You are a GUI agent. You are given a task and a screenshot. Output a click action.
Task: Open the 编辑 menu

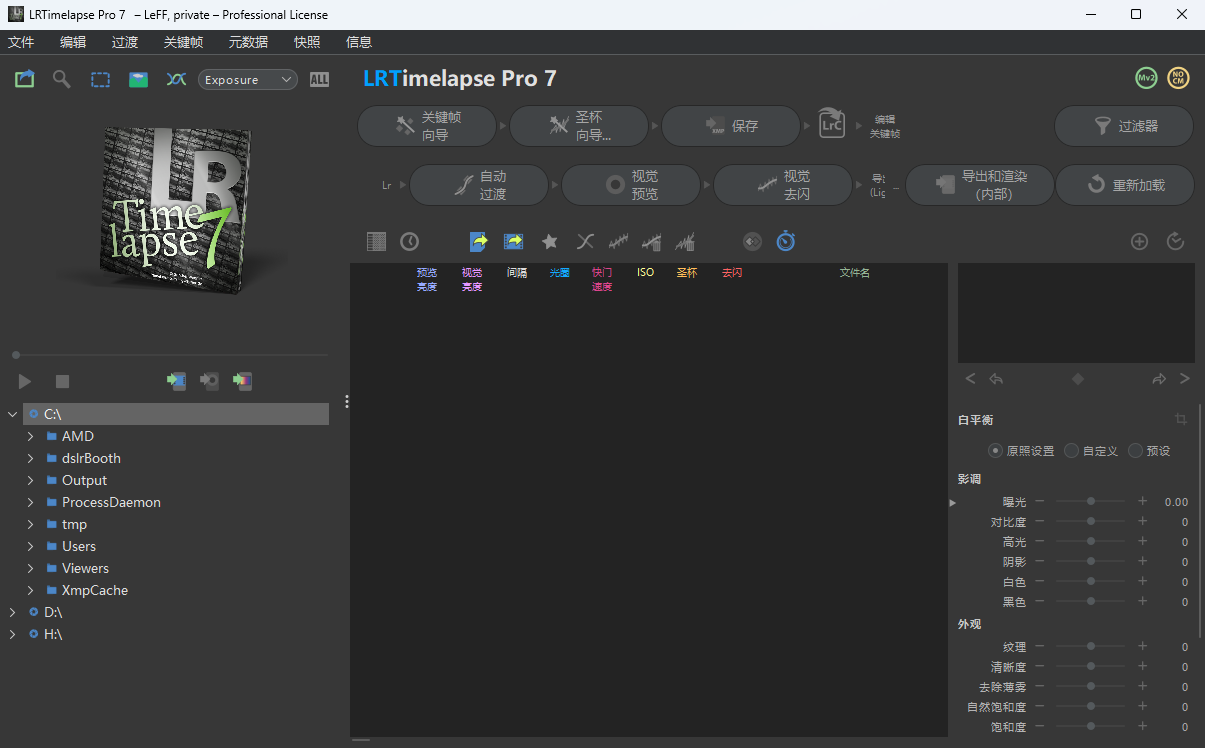[73, 42]
